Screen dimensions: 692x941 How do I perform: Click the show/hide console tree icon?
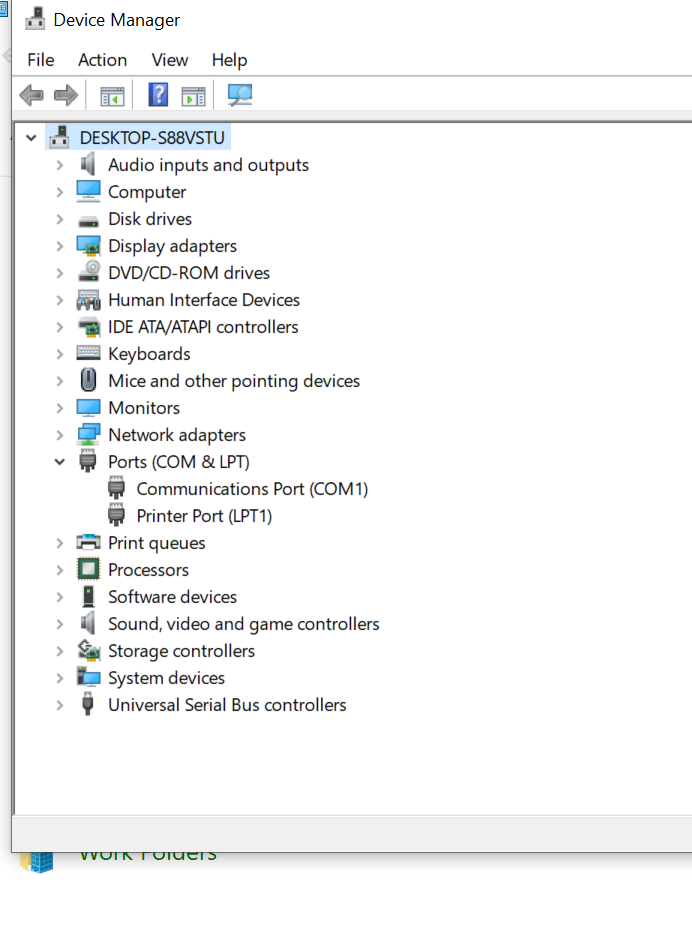[x=112, y=96]
